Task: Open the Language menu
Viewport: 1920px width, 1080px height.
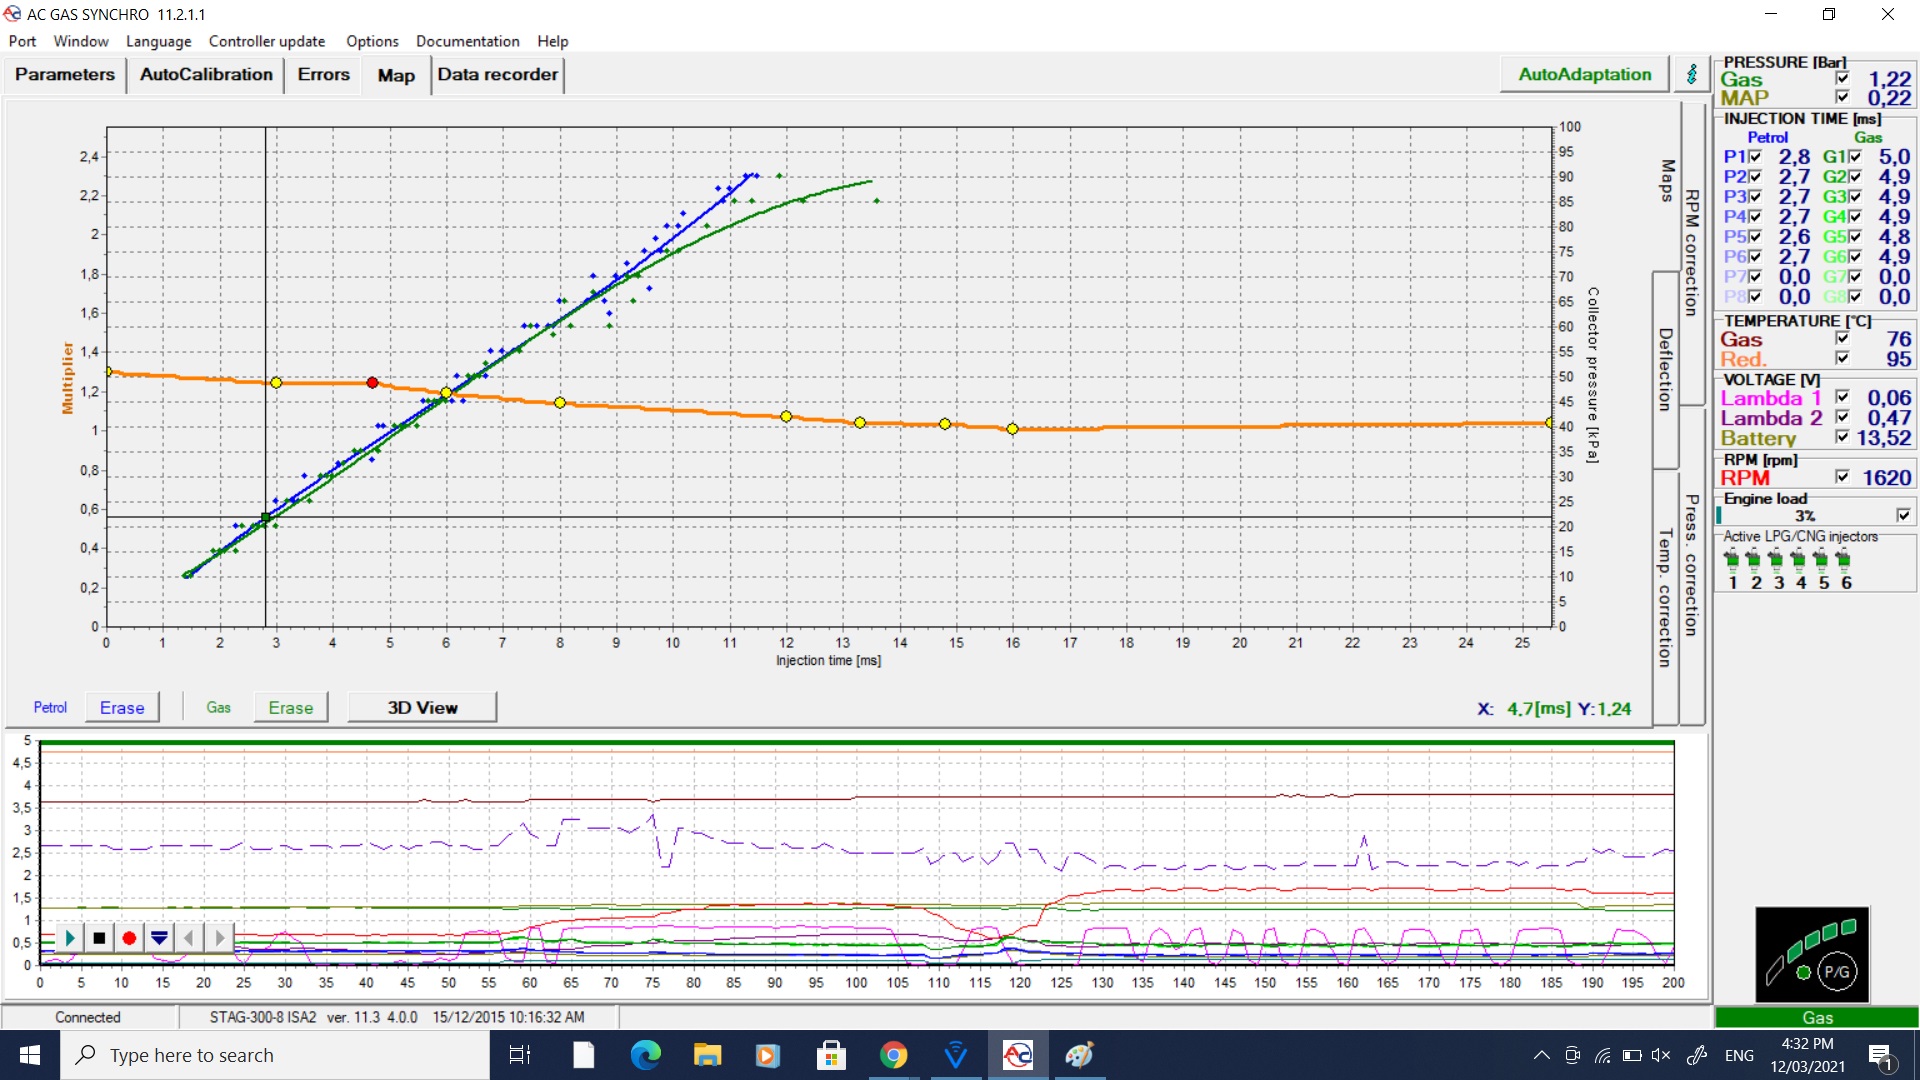Action: click(x=158, y=41)
